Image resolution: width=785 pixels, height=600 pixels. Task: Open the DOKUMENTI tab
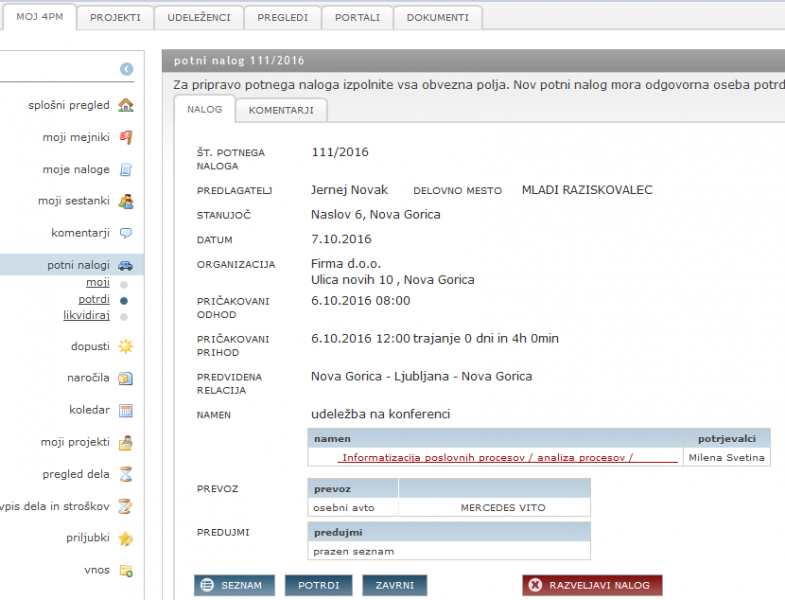coord(438,18)
